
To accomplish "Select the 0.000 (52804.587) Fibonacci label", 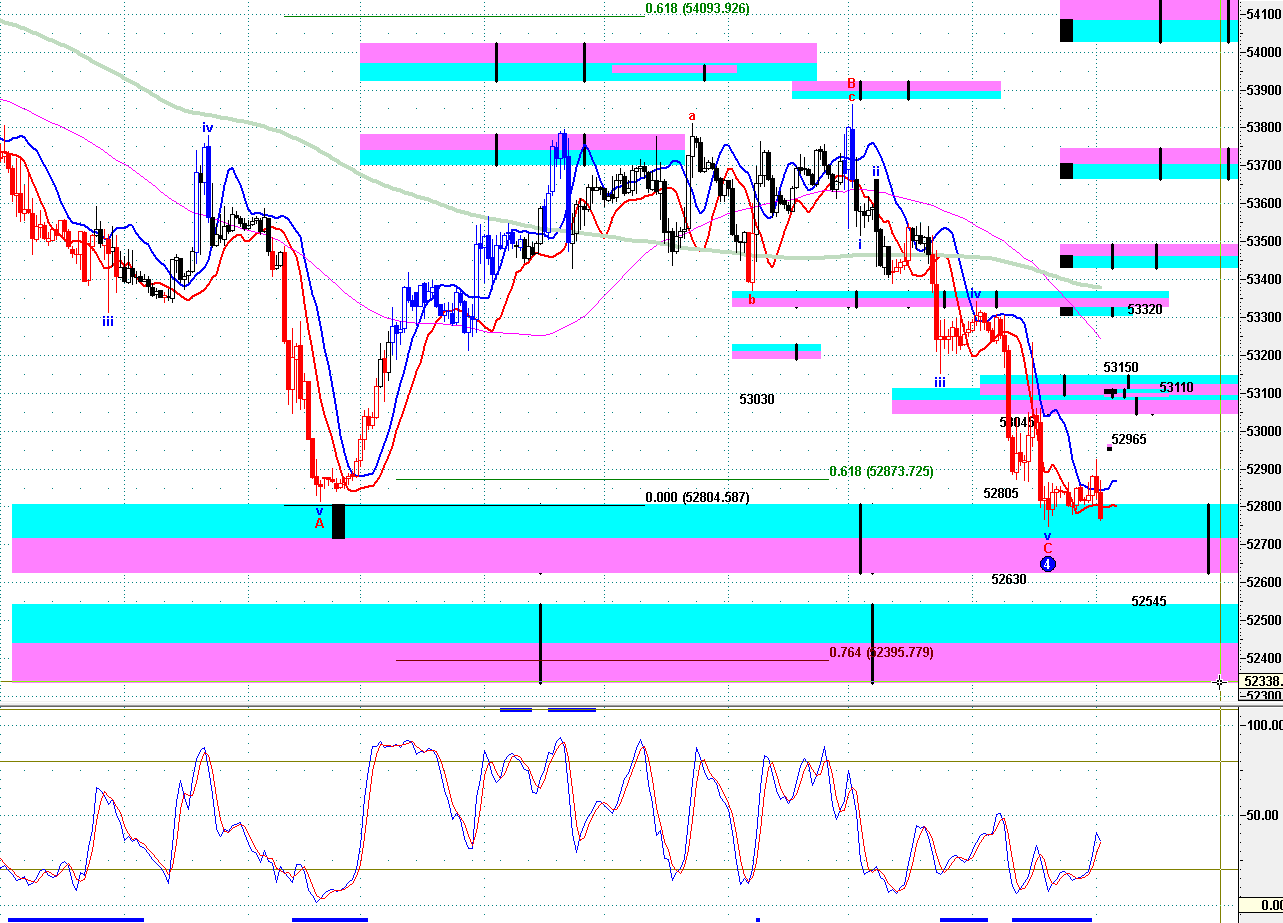I will click(697, 497).
